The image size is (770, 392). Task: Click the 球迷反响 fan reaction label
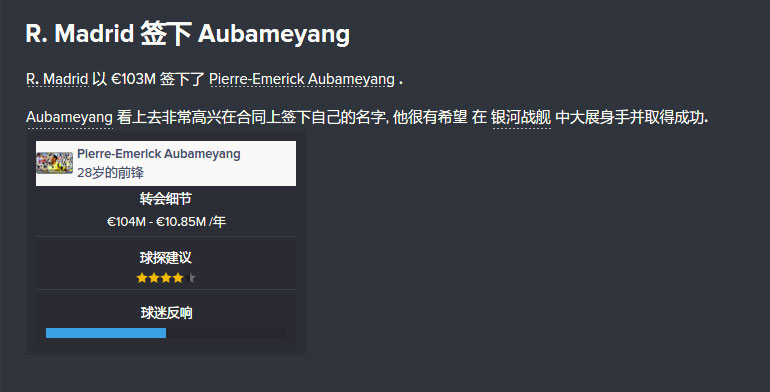(166, 313)
